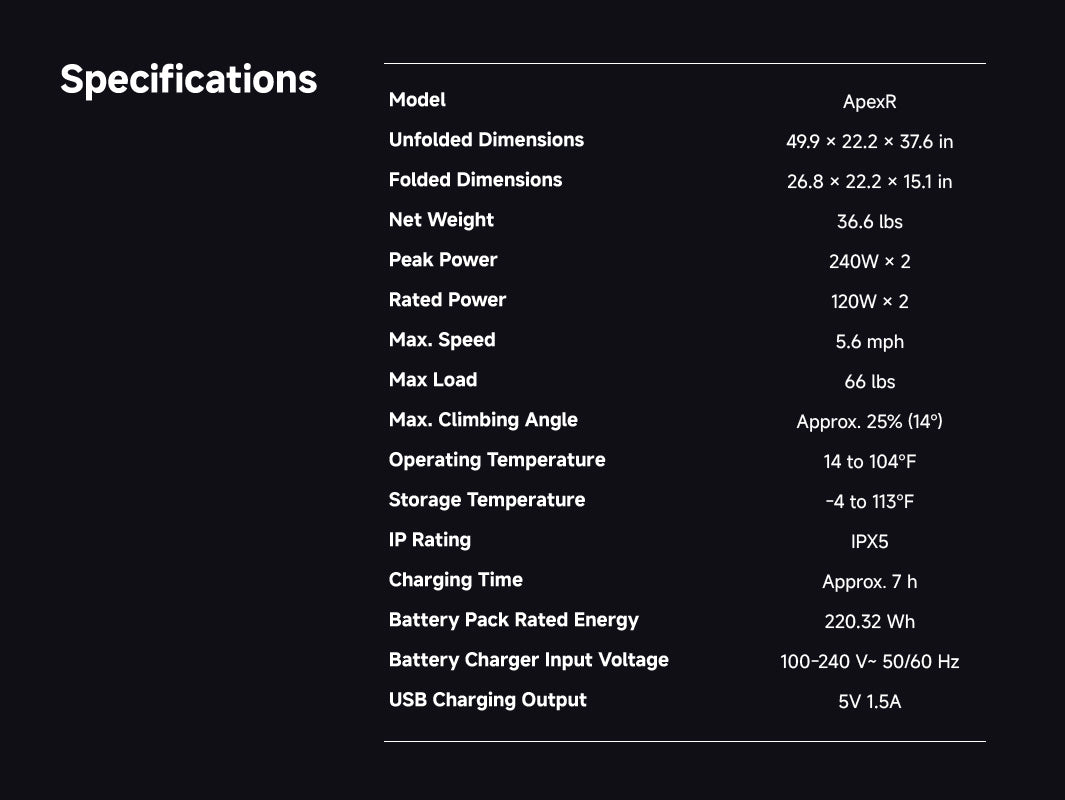Click the Peak Power label

tap(443, 260)
